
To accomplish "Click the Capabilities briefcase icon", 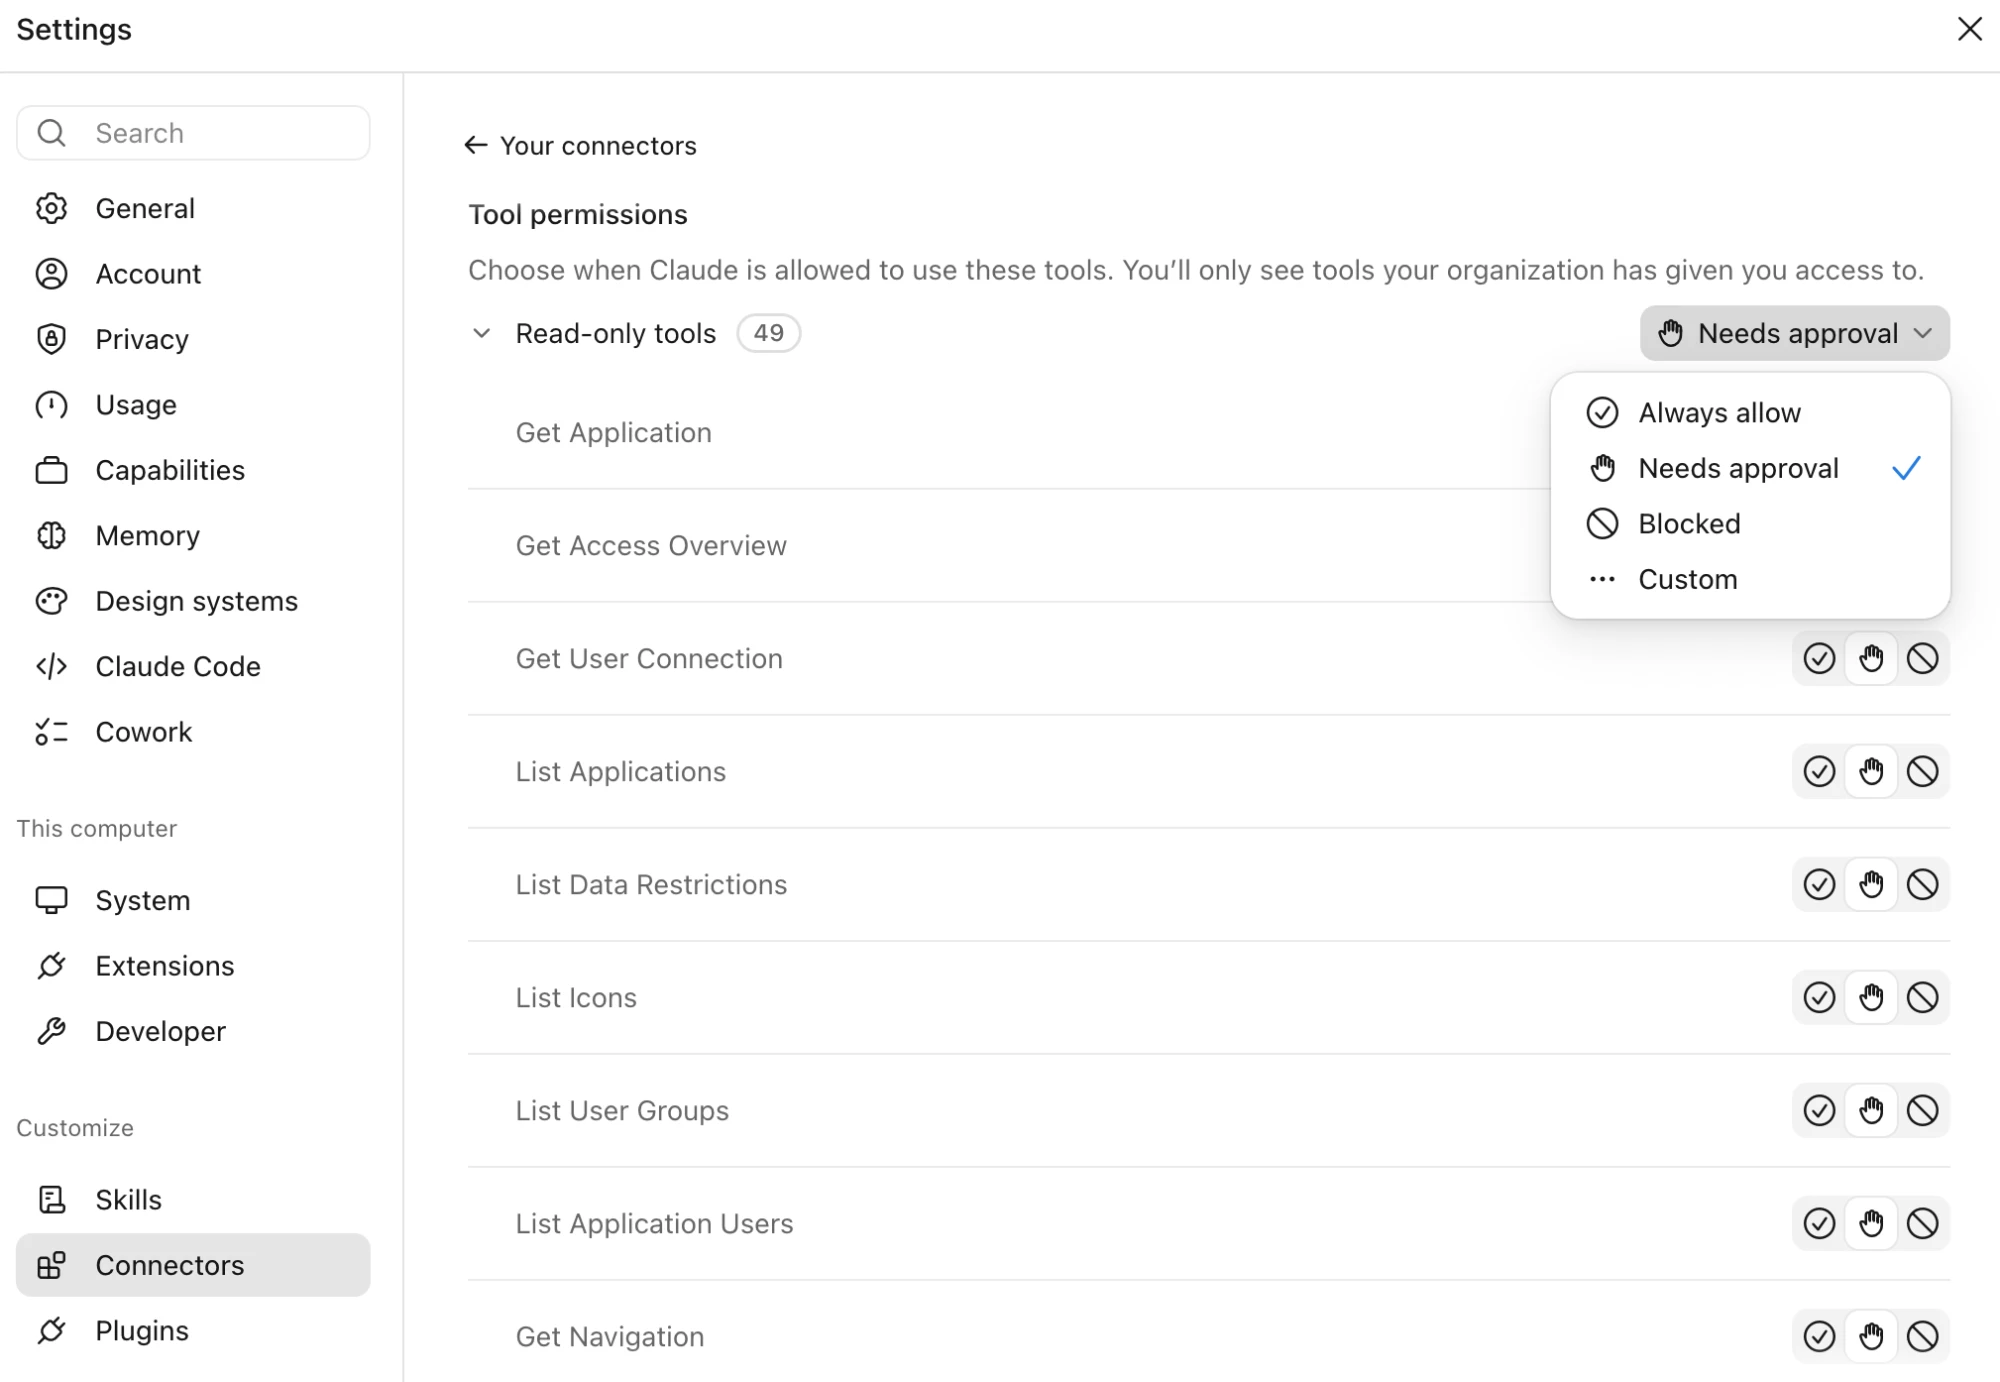I will (x=51, y=470).
